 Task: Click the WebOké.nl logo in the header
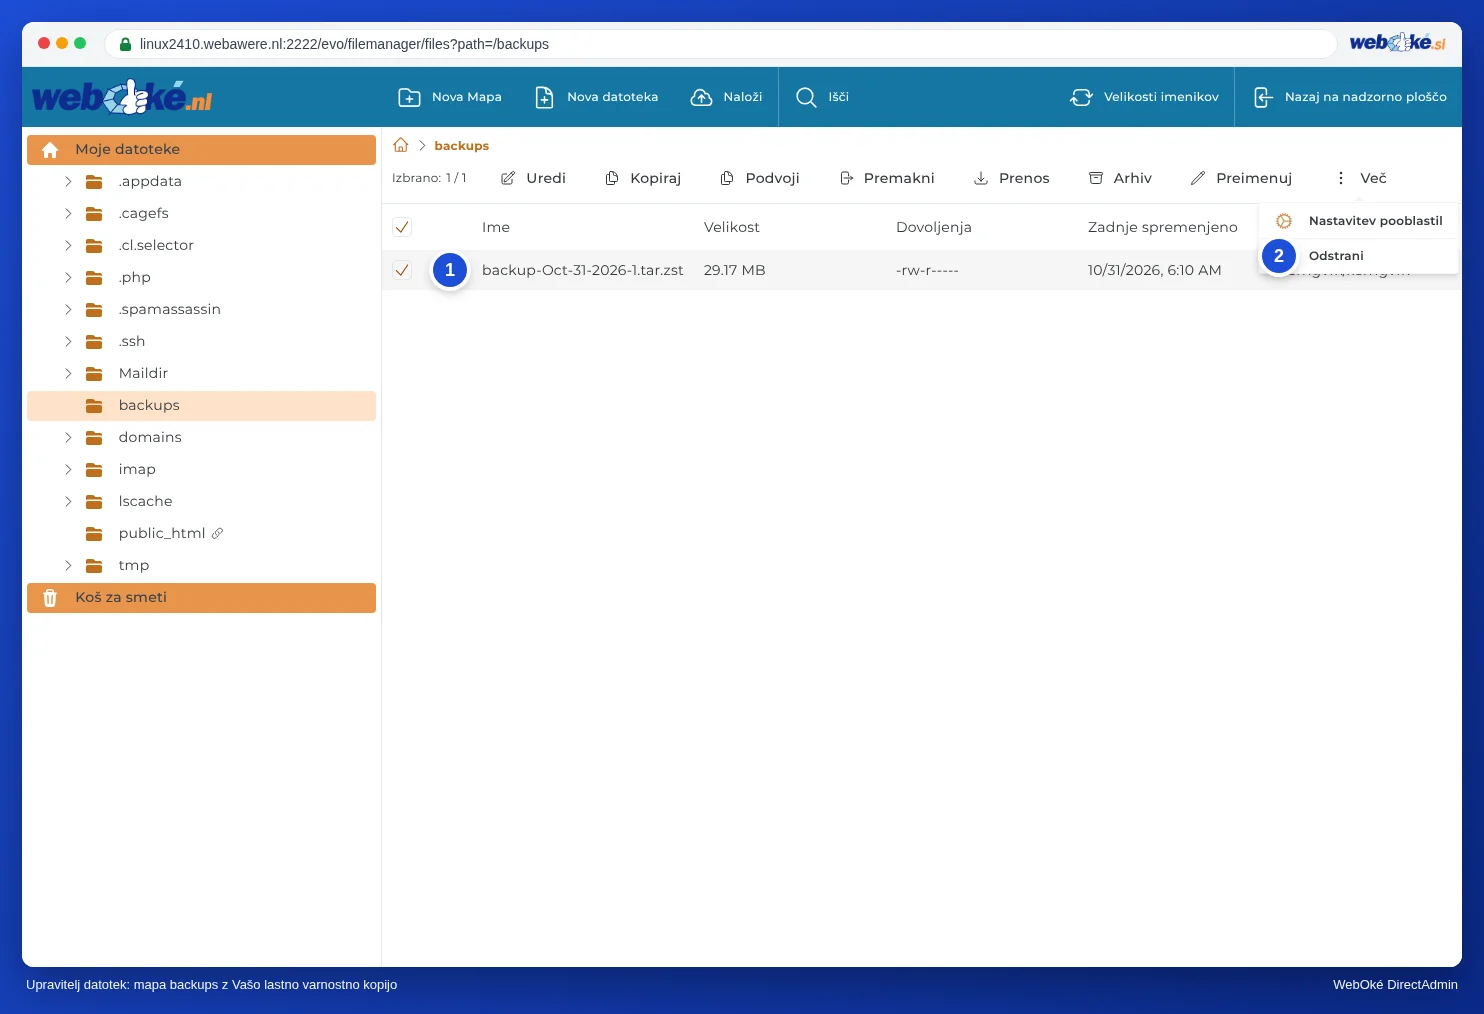tap(122, 97)
